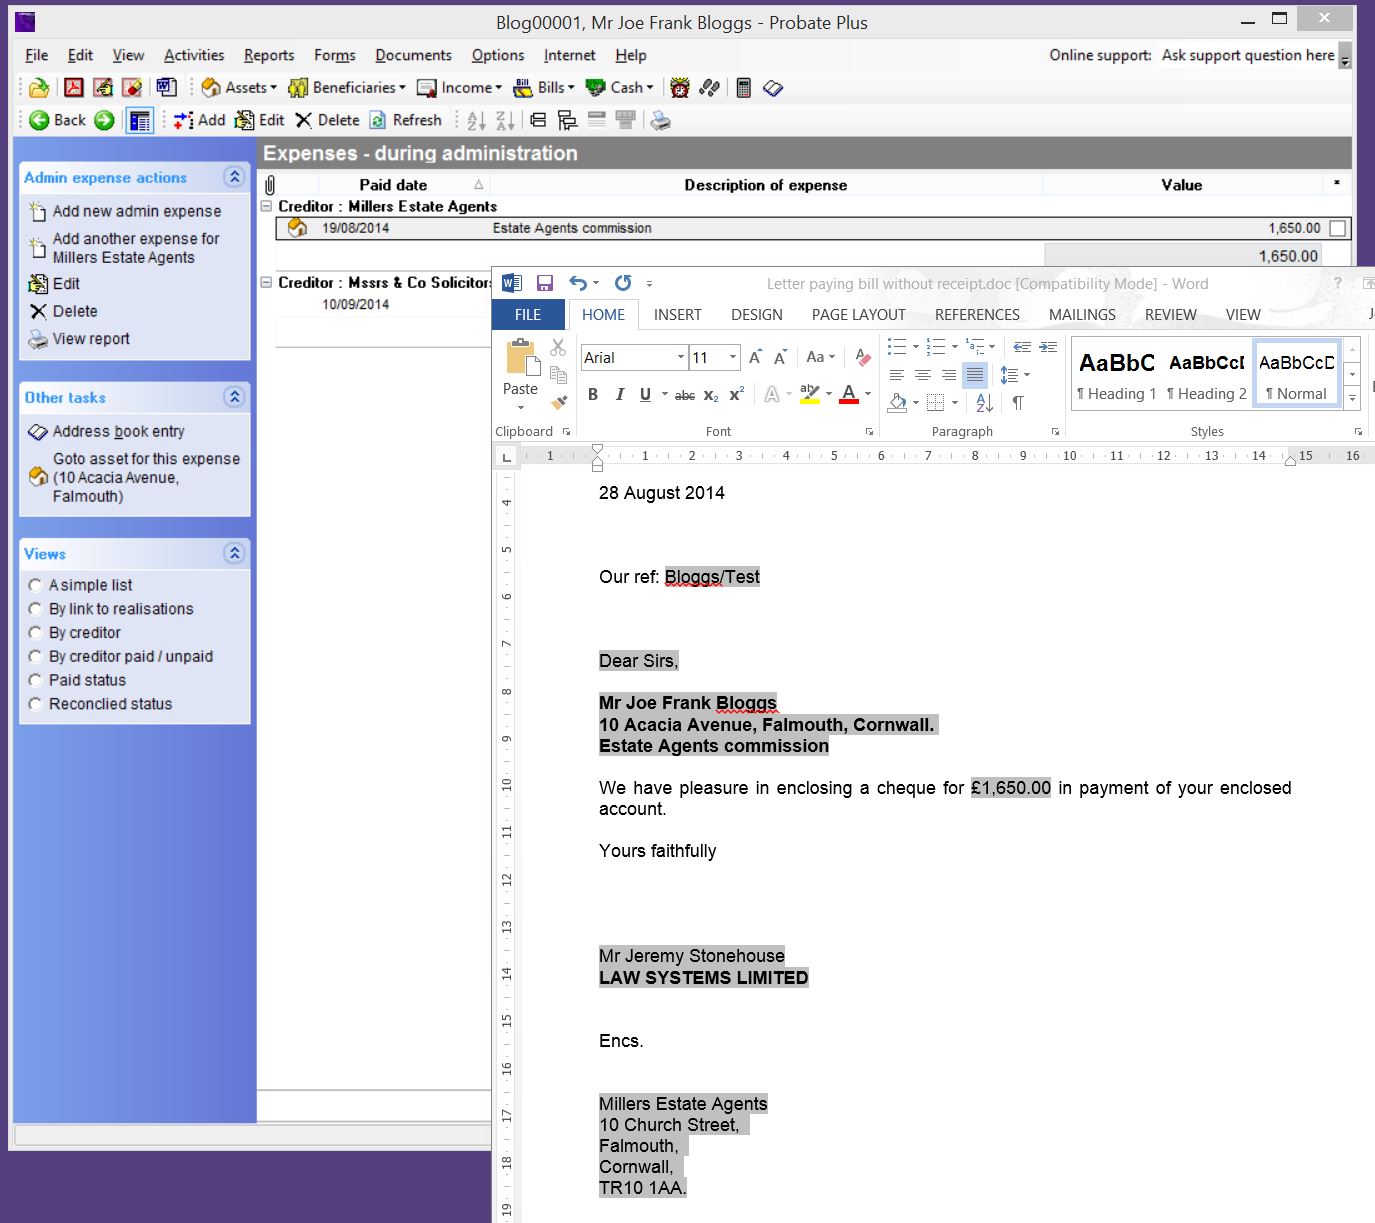Click the Subscript button in Word
The width and height of the screenshot is (1375, 1223).
click(x=711, y=395)
